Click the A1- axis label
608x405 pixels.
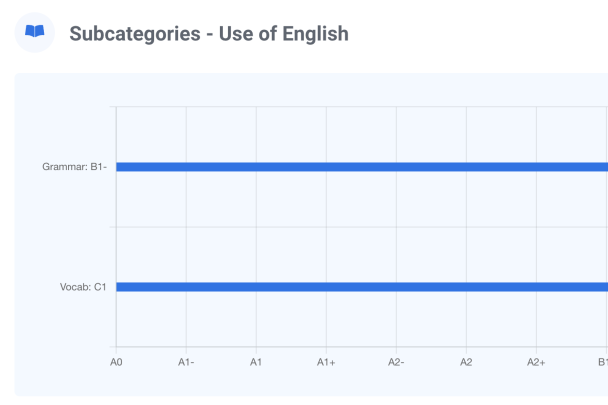(186, 362)
